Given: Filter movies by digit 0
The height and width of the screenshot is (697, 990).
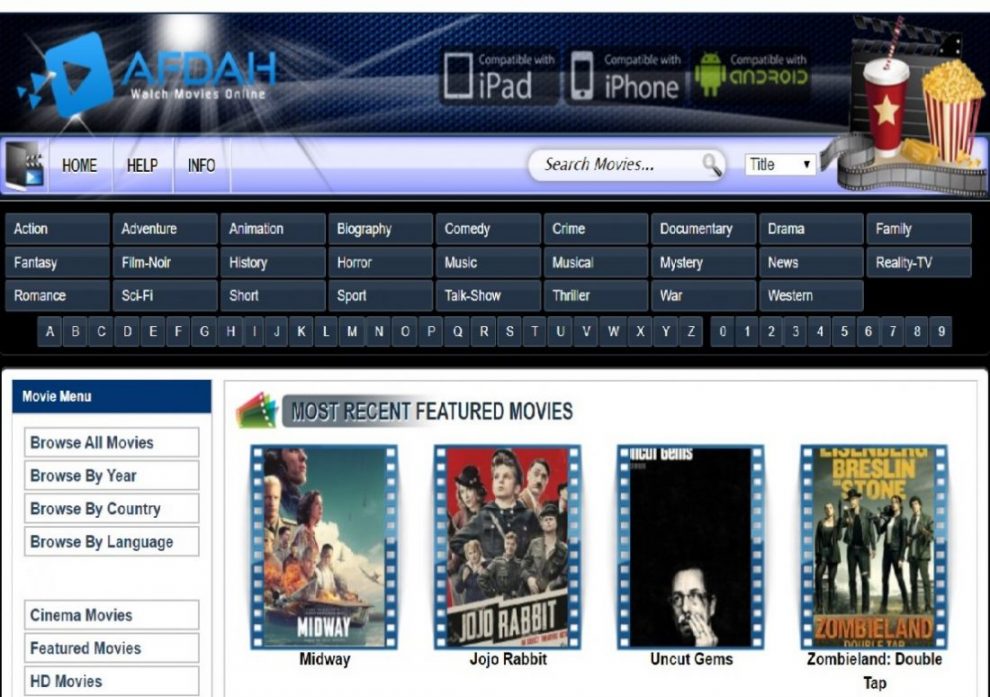Looking at the screenshot, I should (722, 331).
